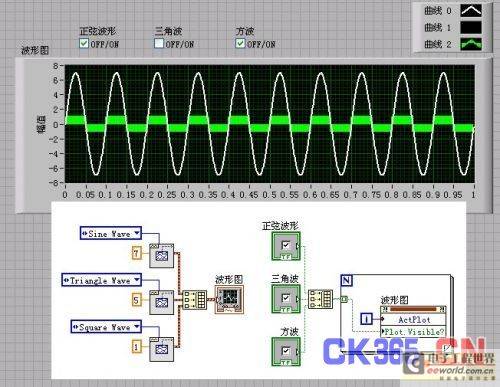Select the numeric constant 1
Image resolution: width=500 pixels, height=387 pixels.
coord(136,347)
